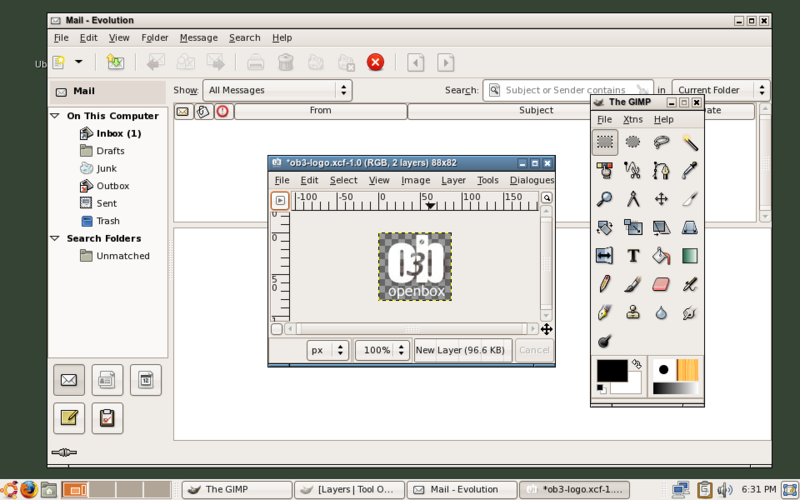Select the Eraser tool in GIMP
This screenshot has height=500, width=800.
coord(661,284)
